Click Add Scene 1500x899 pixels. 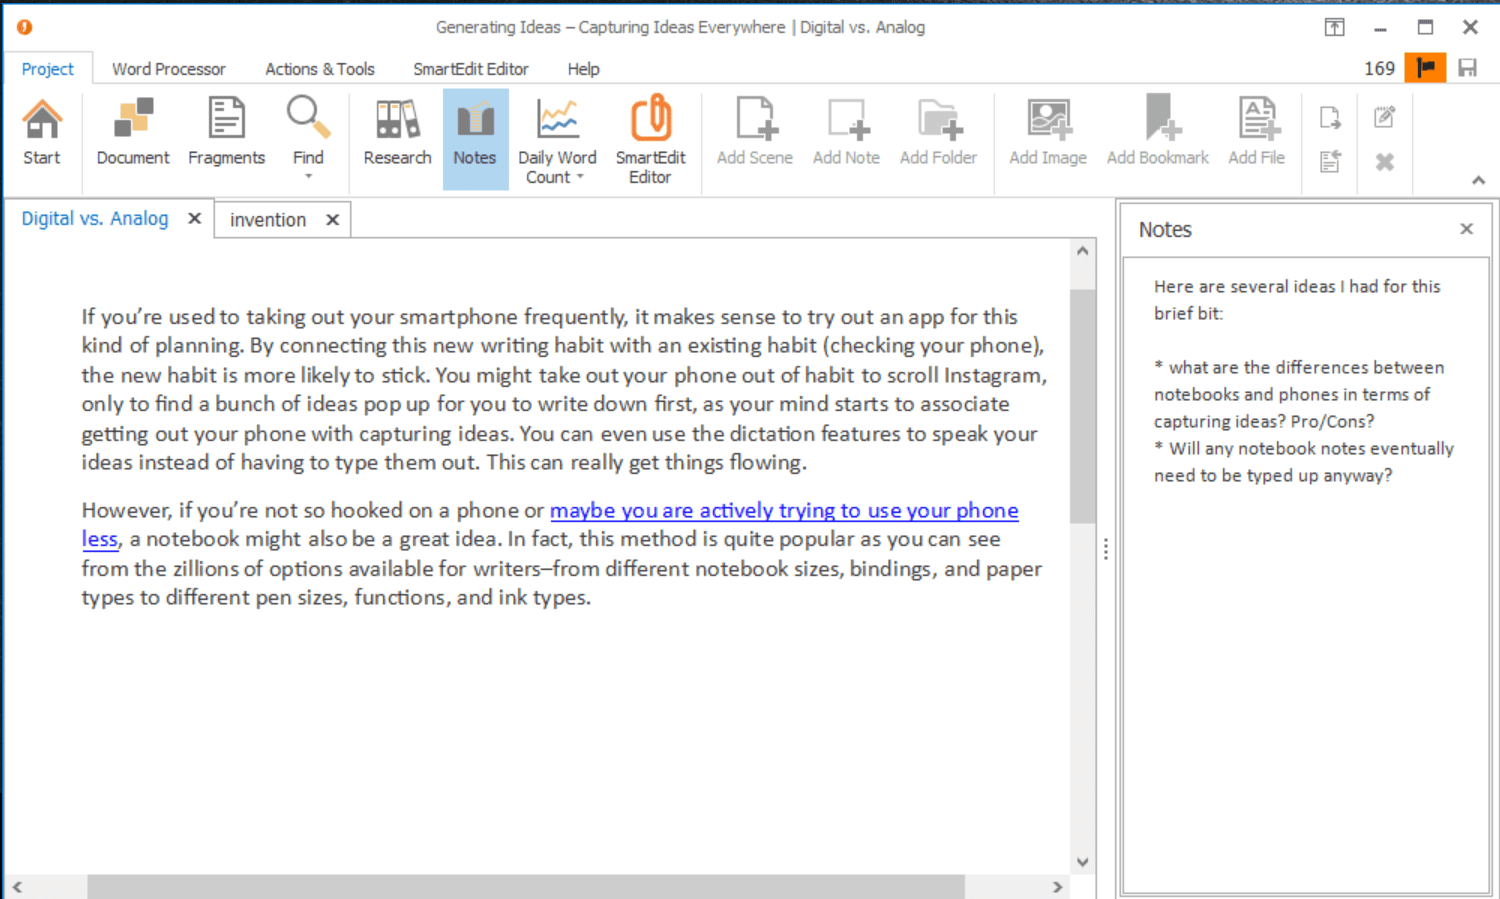755,133
